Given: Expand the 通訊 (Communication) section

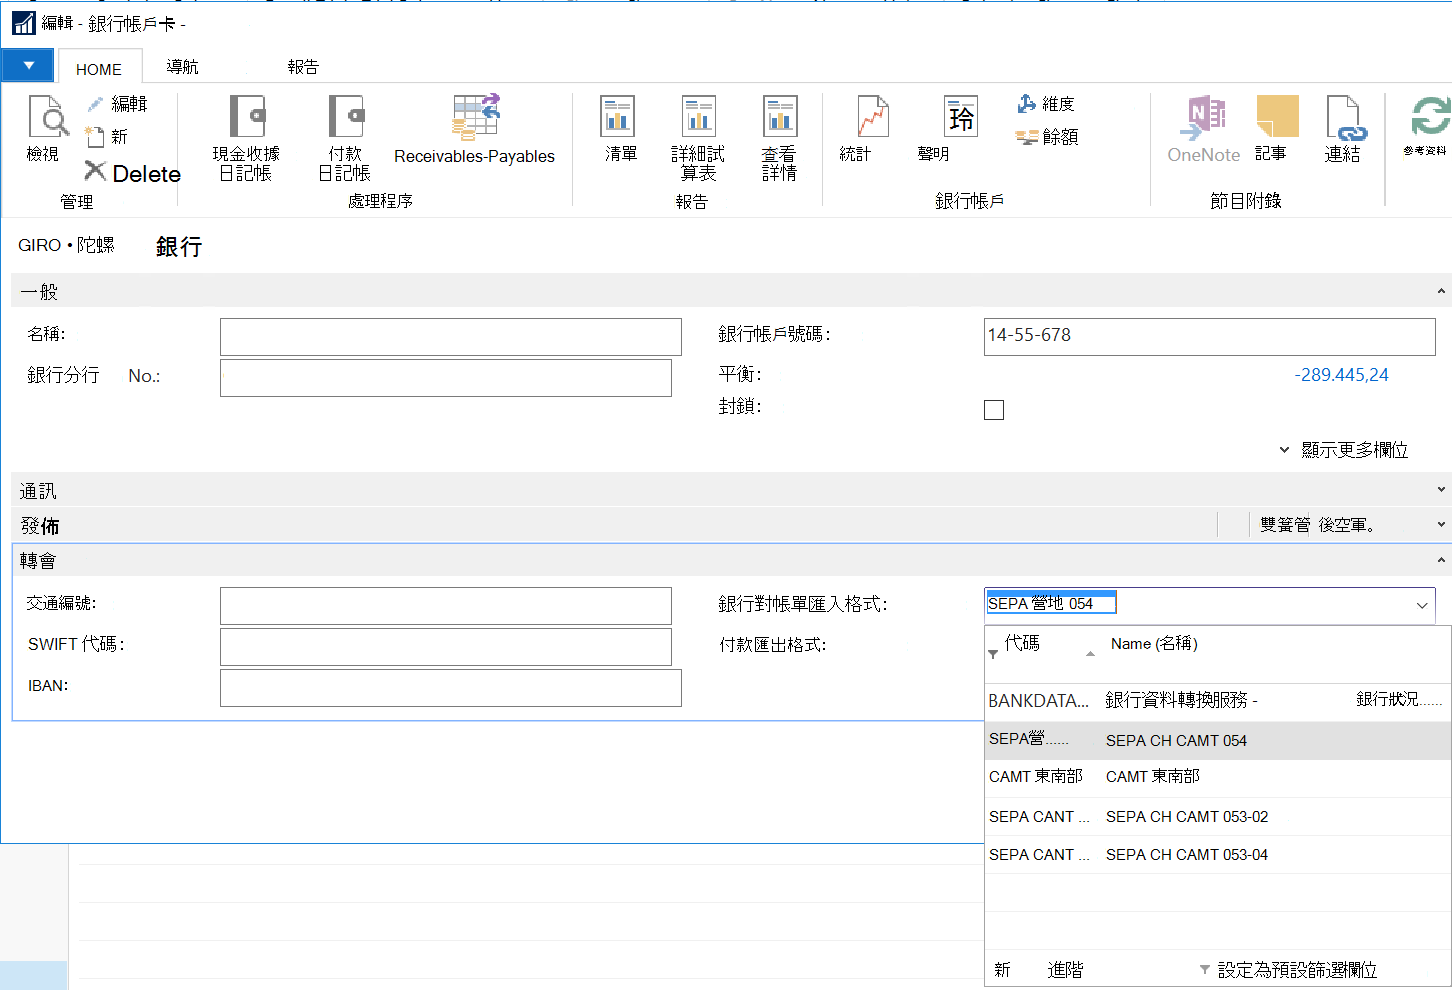Looking at the screenshot, I should [1441, 490].
